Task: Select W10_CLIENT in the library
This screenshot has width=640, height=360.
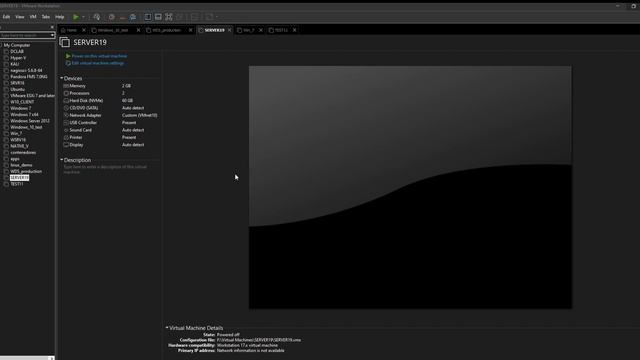Action: tap(22, 102)
